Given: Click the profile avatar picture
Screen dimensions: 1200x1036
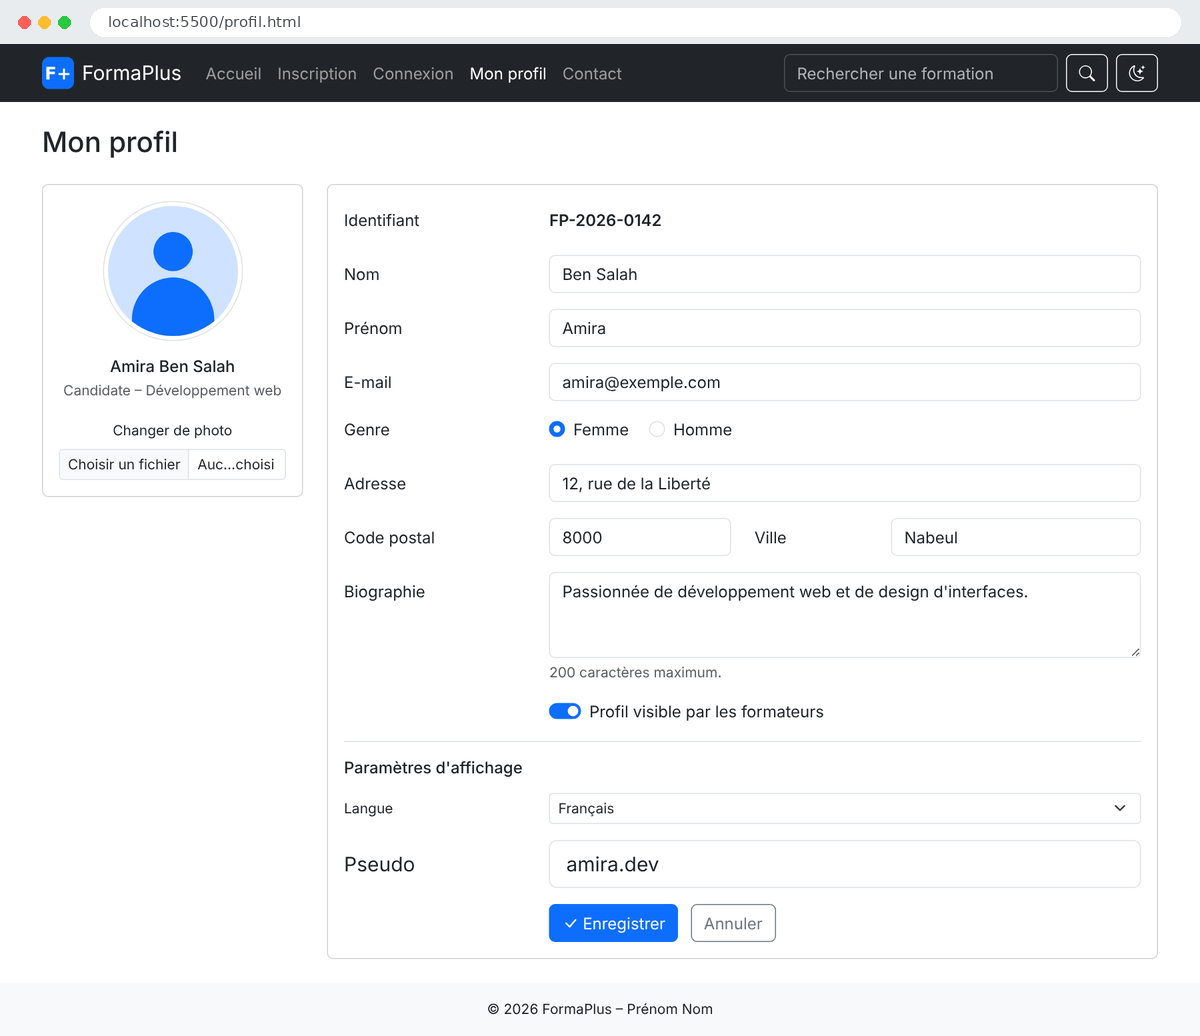Looking at the screenshot, I should point(173,271).
